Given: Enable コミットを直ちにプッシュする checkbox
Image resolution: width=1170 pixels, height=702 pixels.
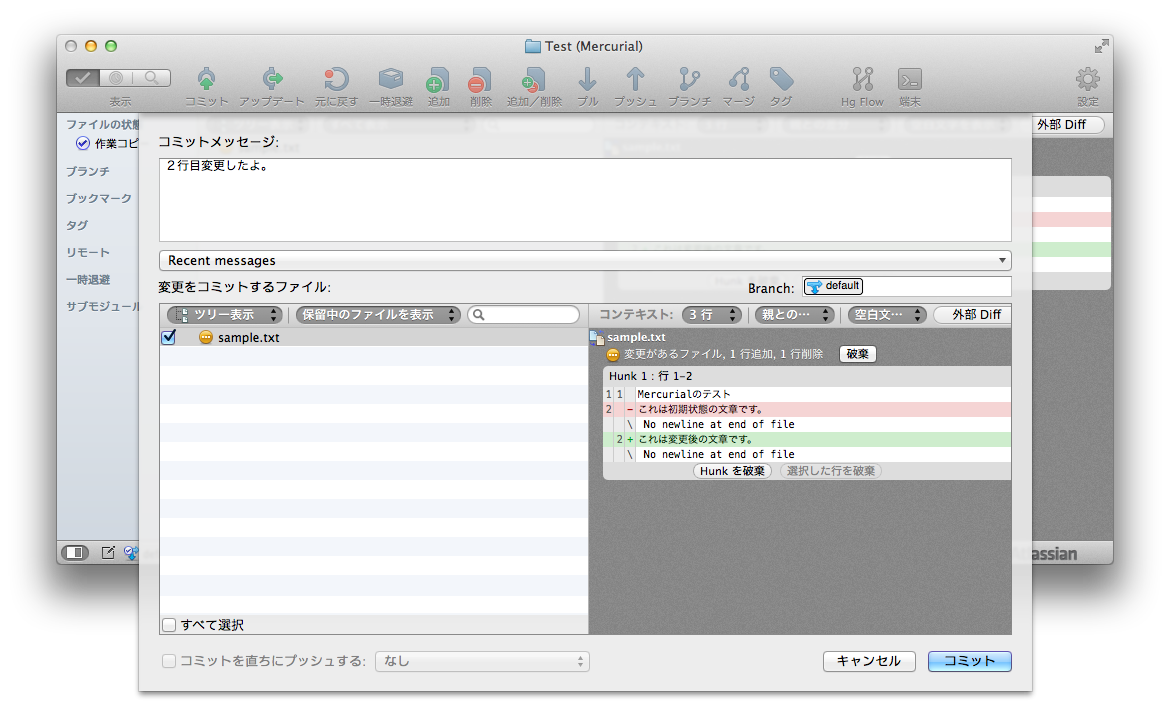Looking at the screenshot, I should (x=169, y=661).
